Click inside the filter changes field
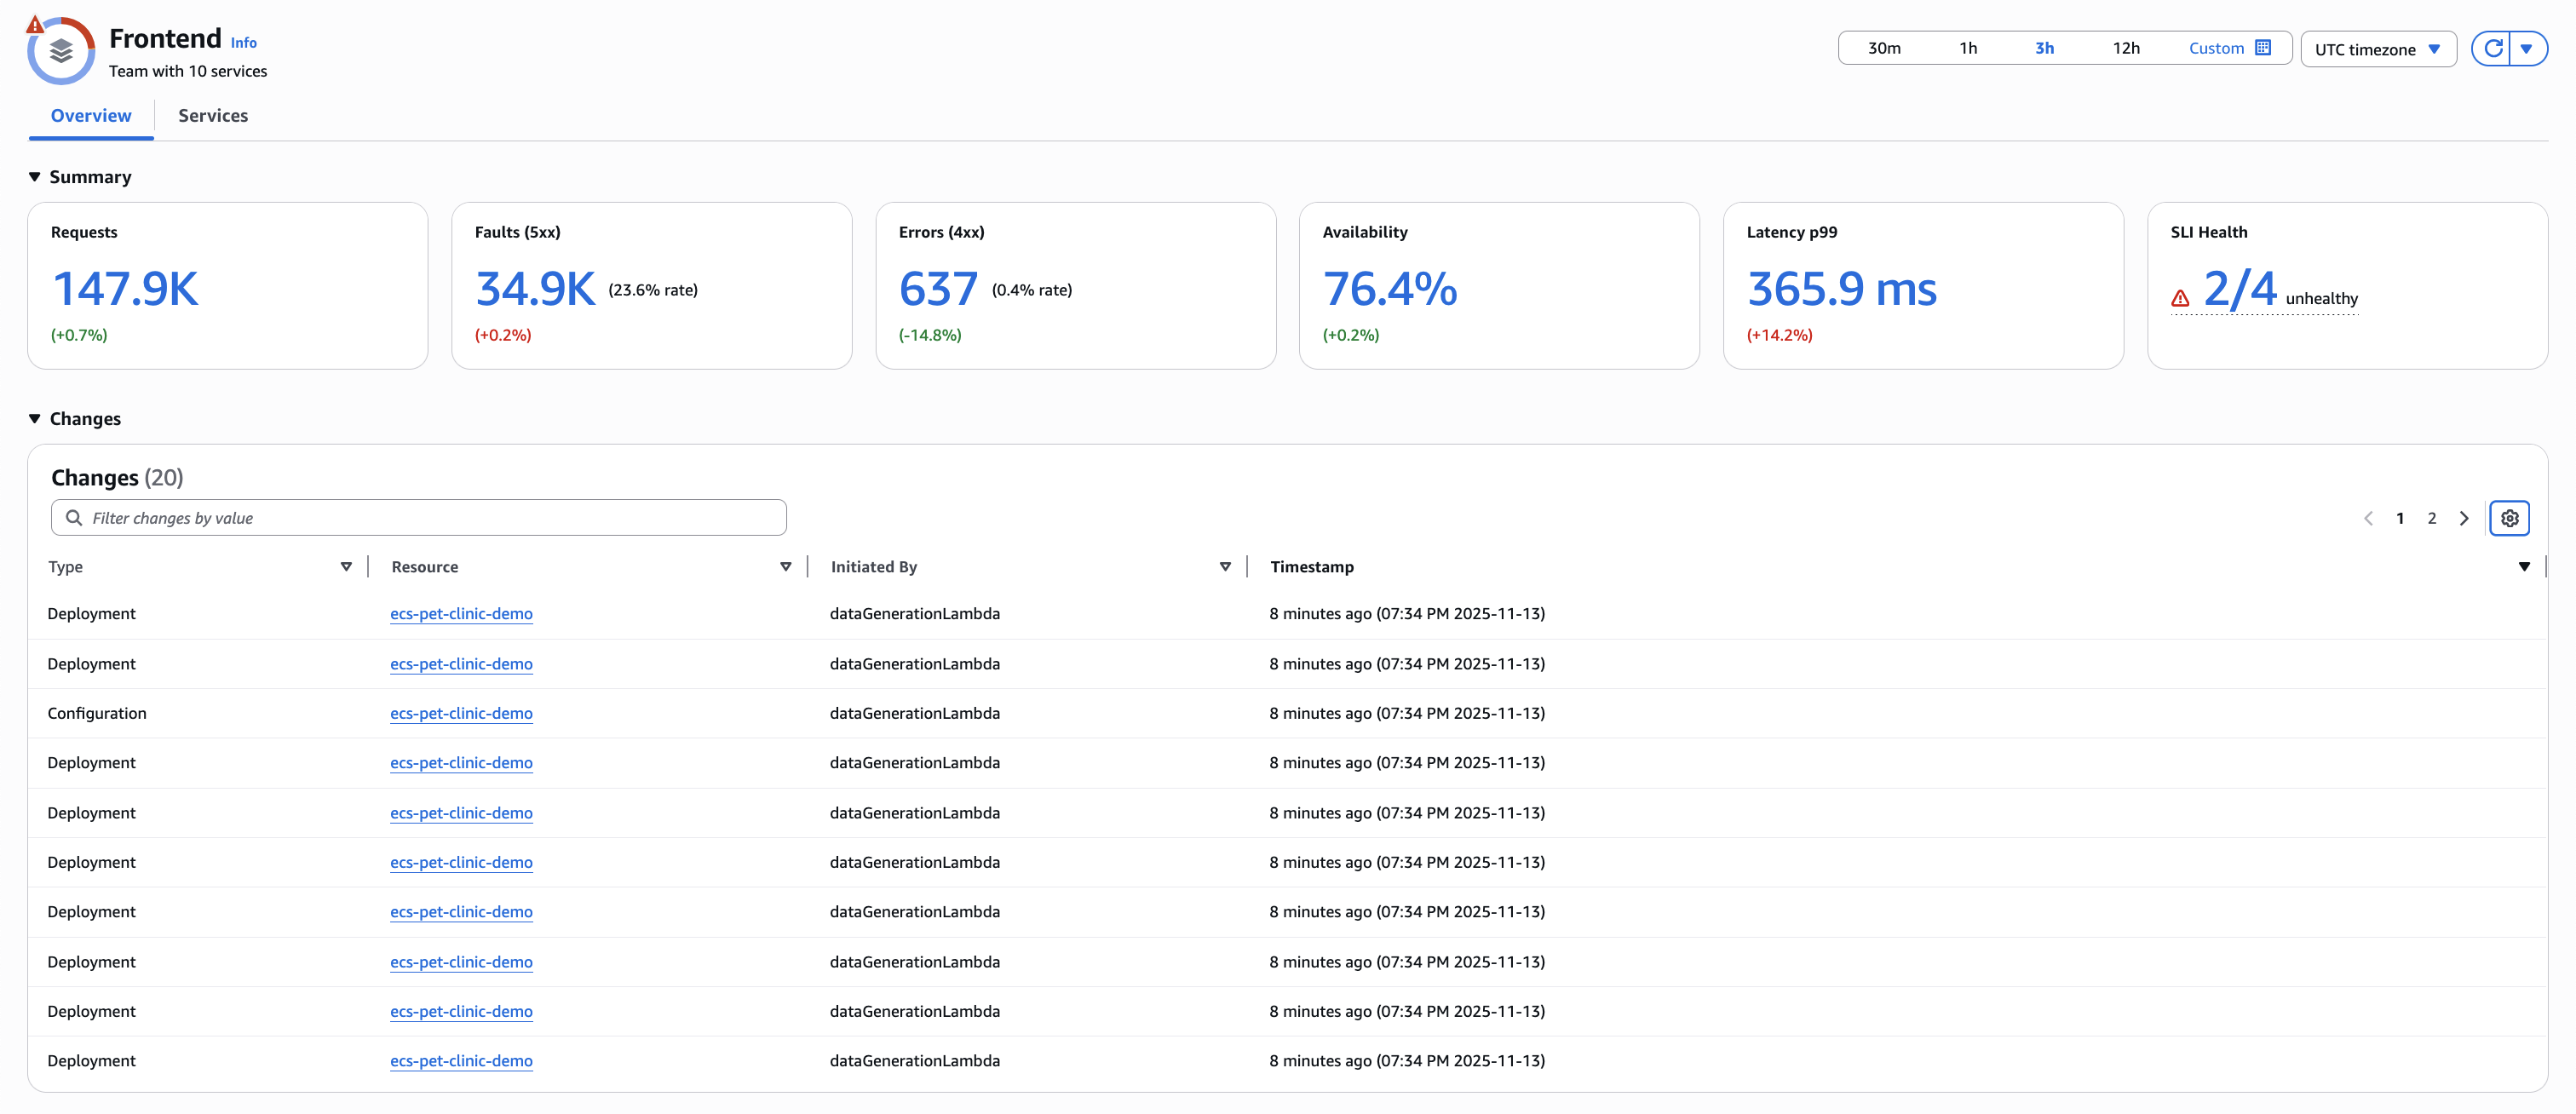The height and width of the screenshot is (1114, 2576). coord(420,517)
